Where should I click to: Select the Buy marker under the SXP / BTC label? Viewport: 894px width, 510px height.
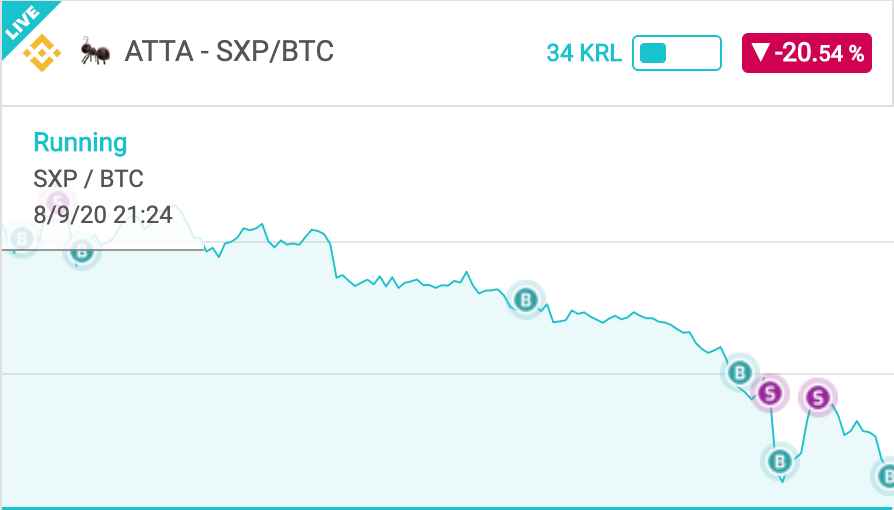82,251
